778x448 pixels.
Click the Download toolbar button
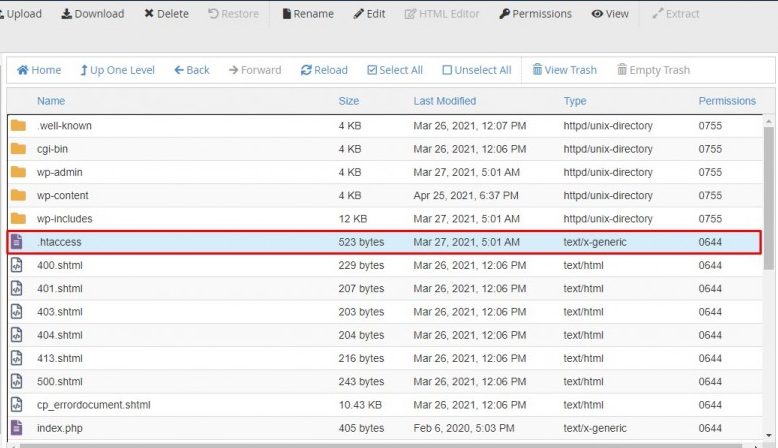point(92,14)
